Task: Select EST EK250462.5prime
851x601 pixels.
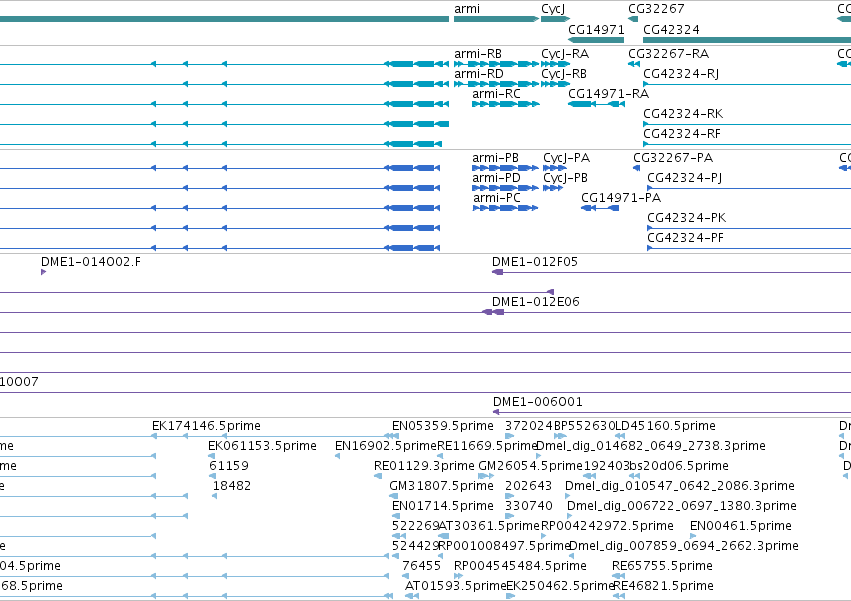Action: (x=560, y=586)
